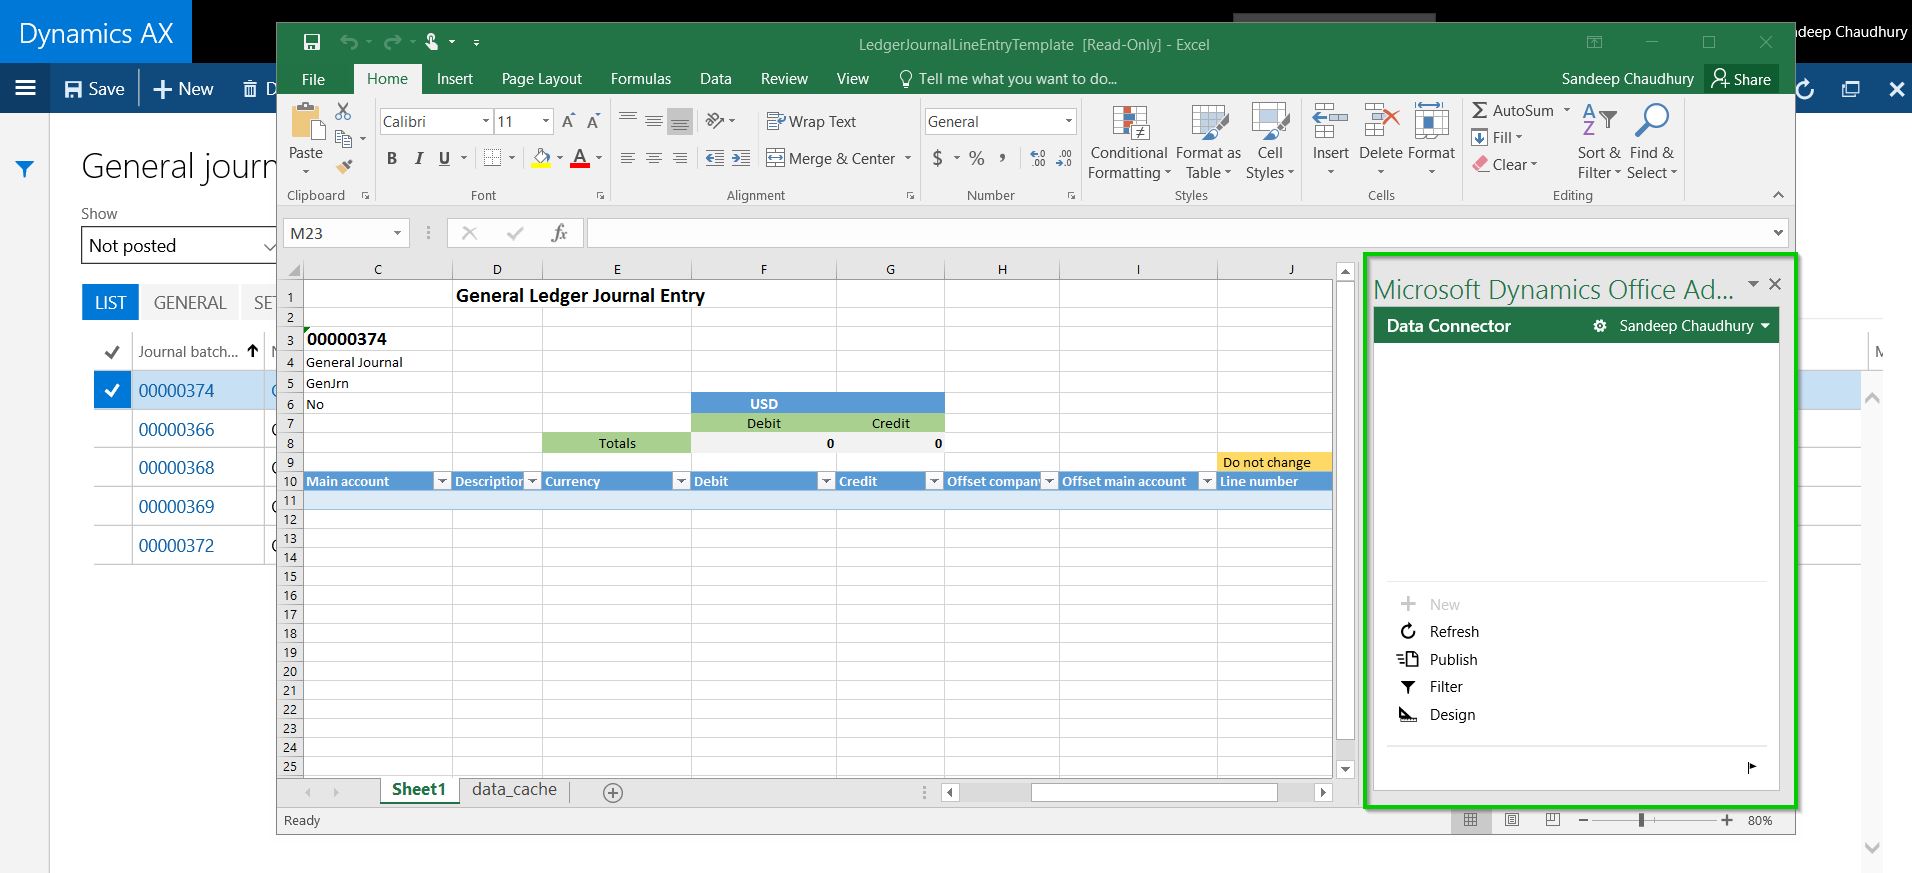Open font name Calibri dropdown

[x=486, y=121]
